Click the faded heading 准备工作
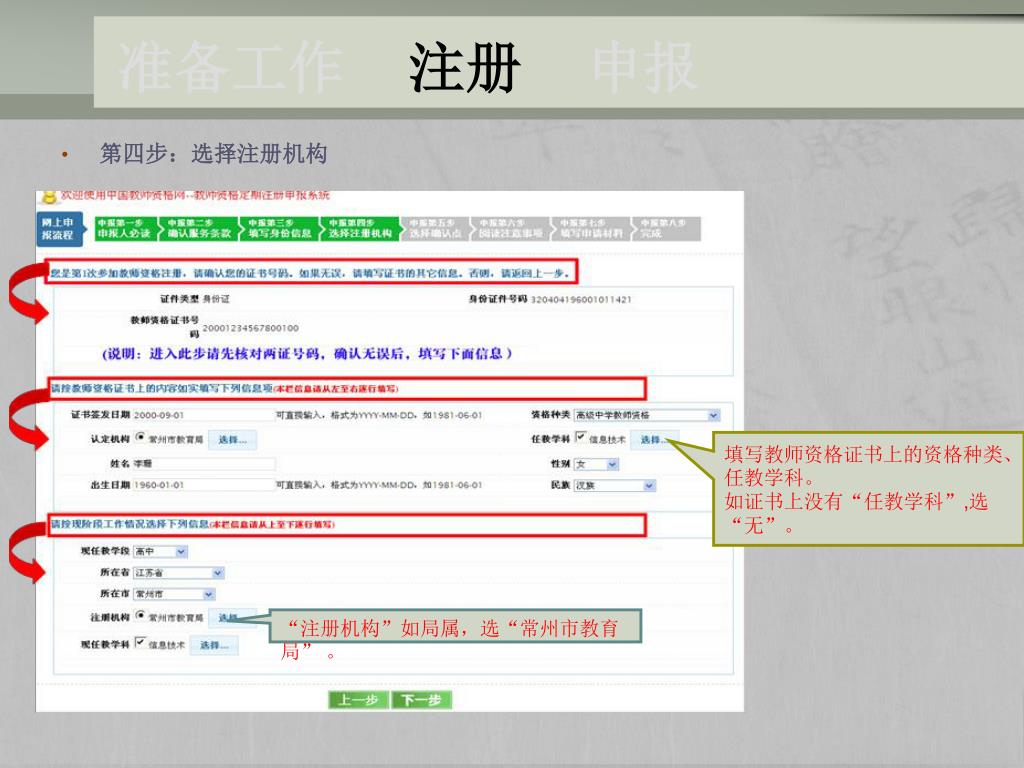This screenshot has height=768, width=1024. coord(230,67)
